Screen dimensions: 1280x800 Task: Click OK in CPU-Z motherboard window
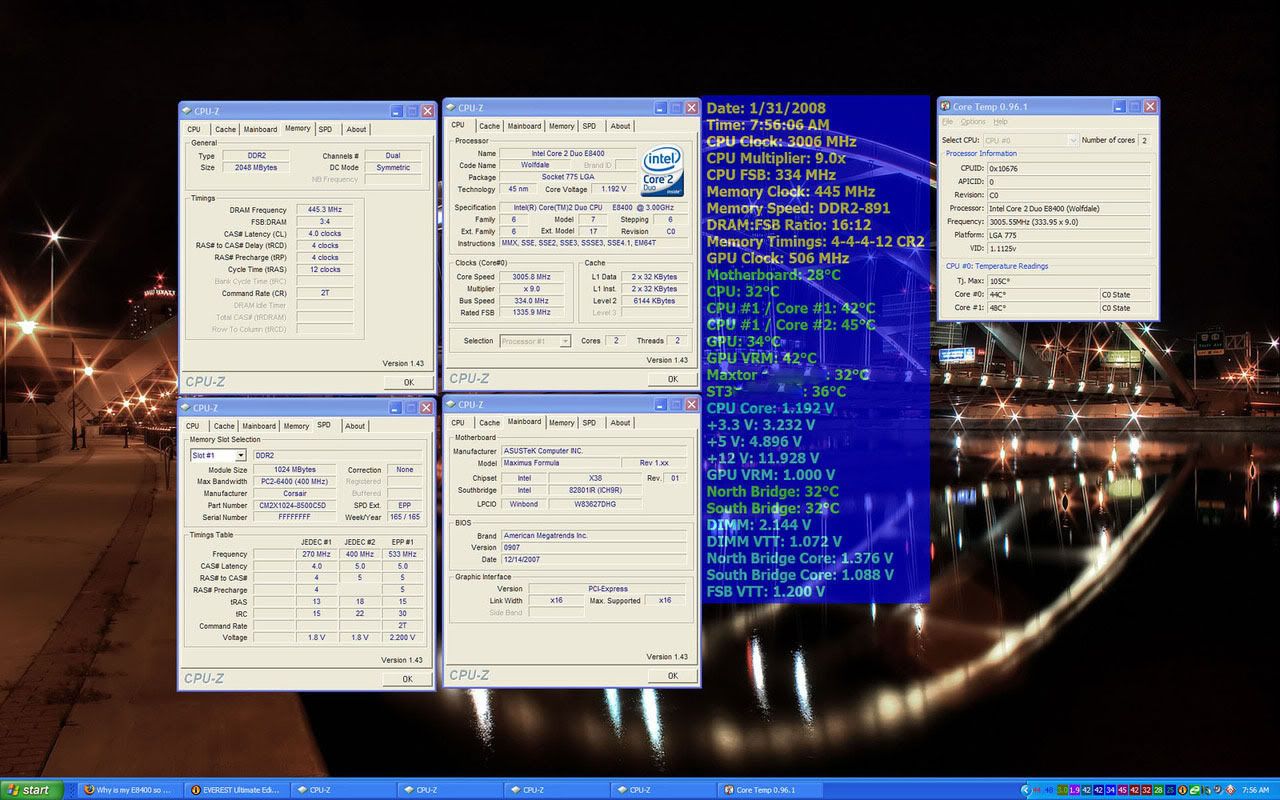point(672,676)
